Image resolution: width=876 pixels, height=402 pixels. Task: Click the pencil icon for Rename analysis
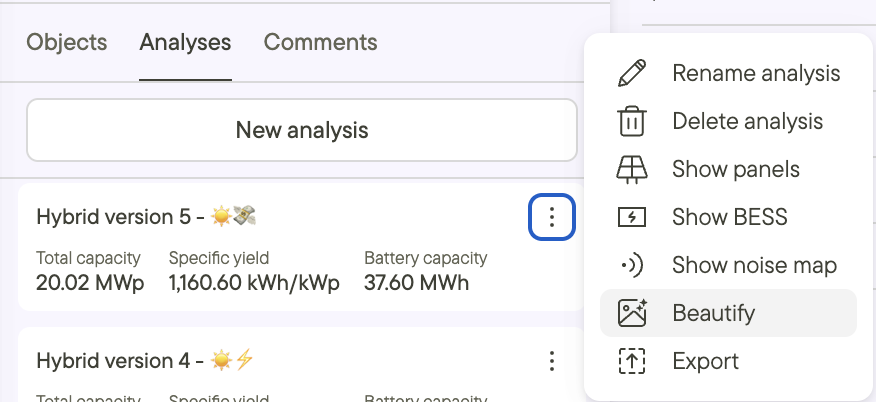tap(631, 73)
